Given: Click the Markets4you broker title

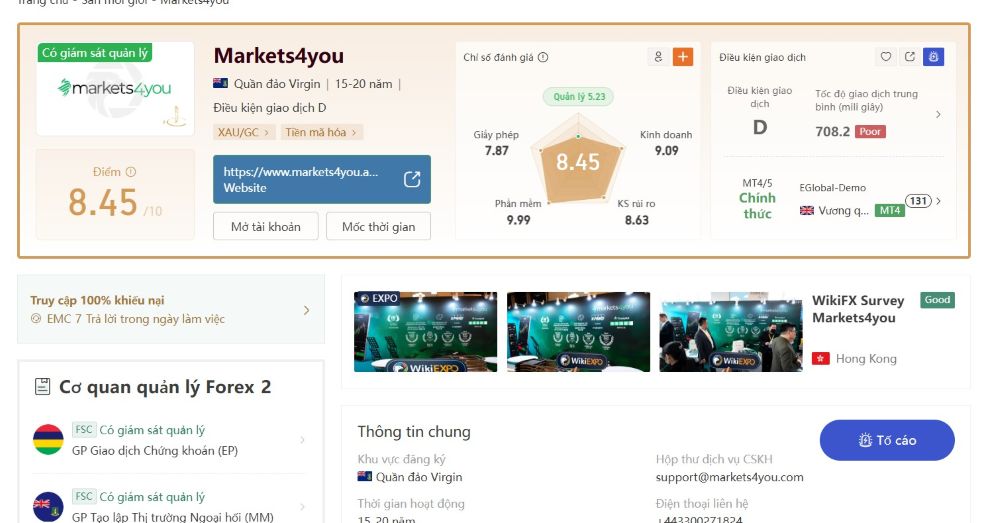Looking at the screenshot, I should coord(279,55).
